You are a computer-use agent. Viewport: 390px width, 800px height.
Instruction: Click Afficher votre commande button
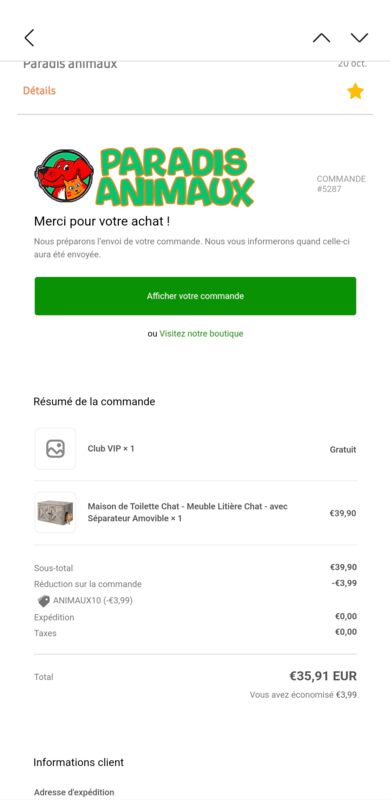[196, 296]
